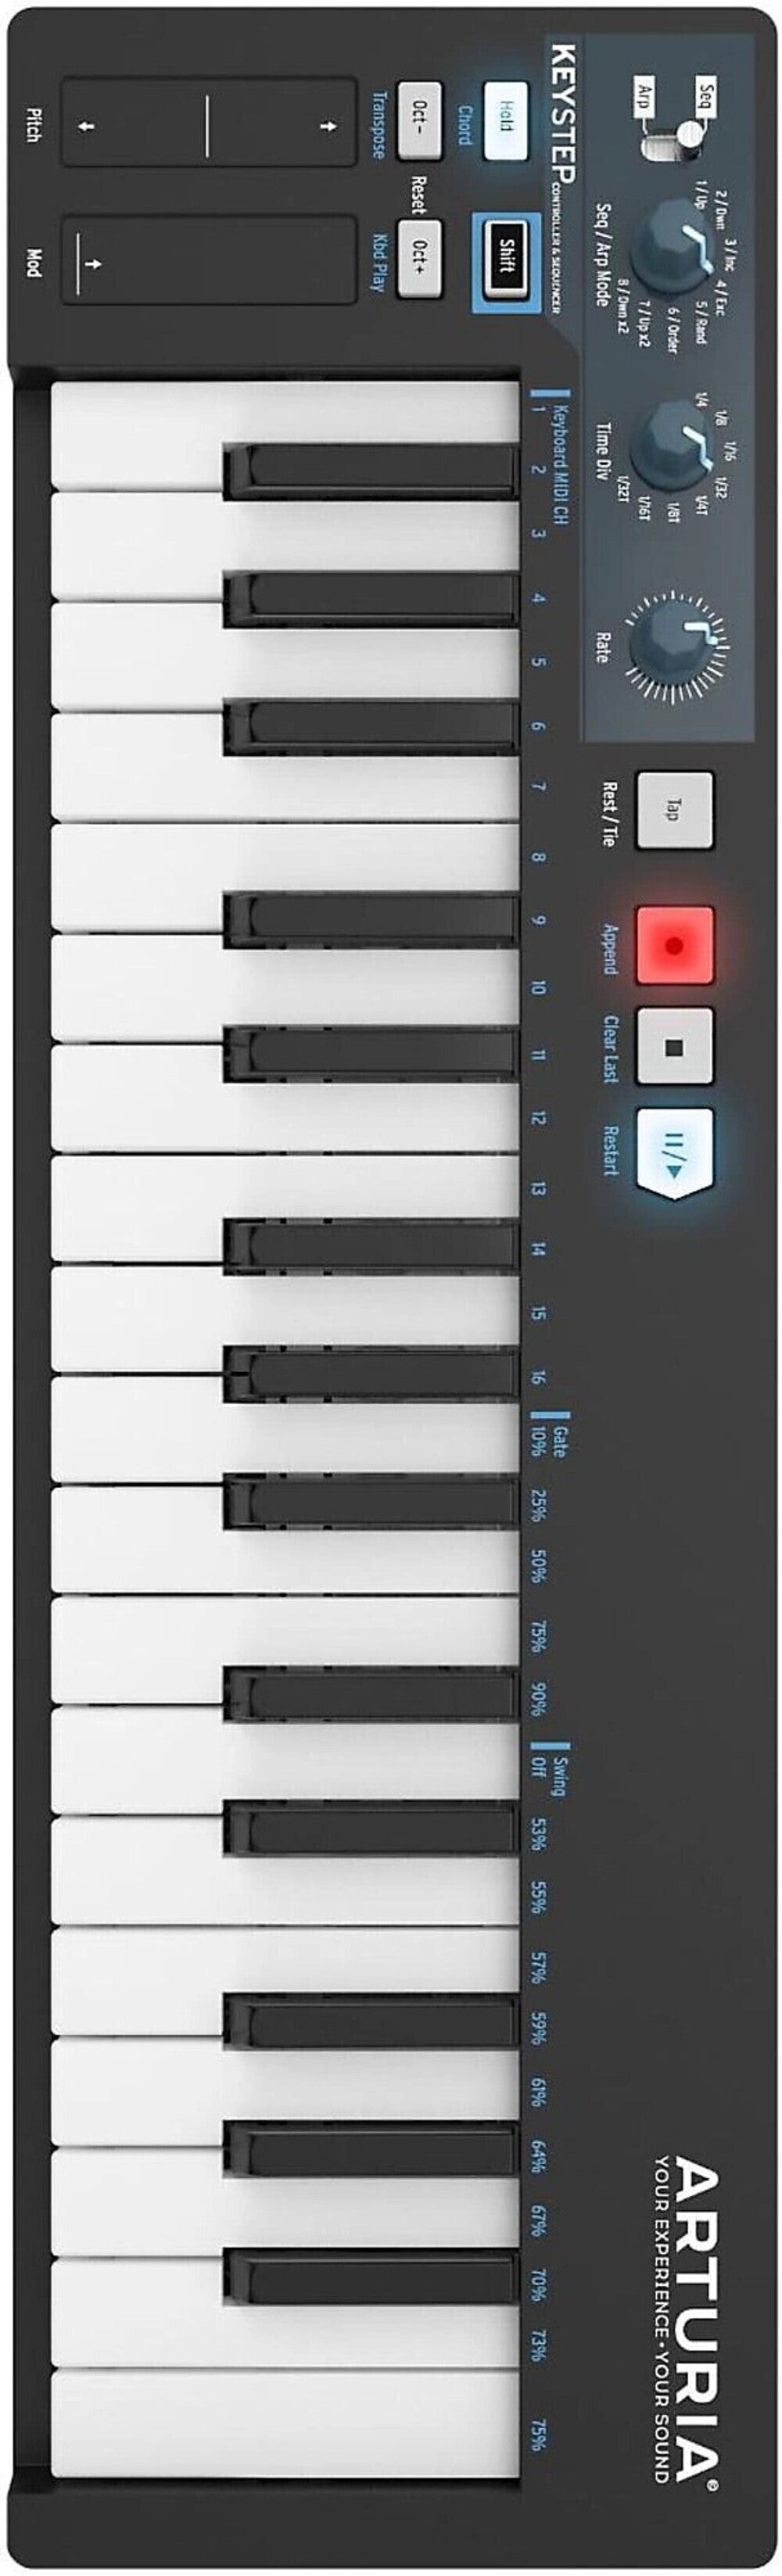
Task: Click the Oct- button
Action: (x=419, y=120)
